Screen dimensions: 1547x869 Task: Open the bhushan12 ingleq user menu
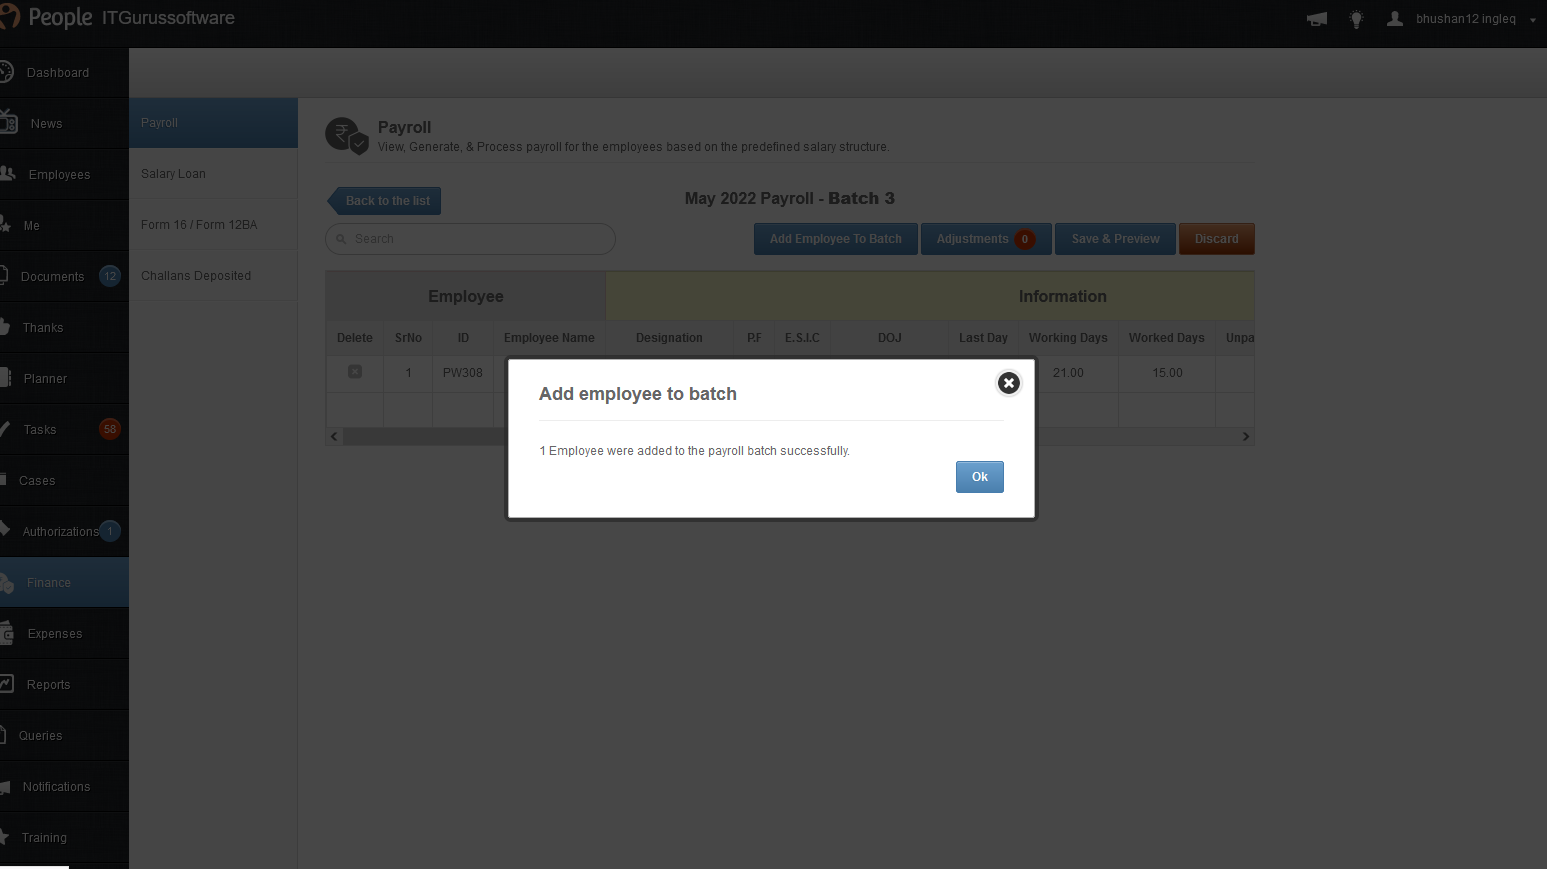click(x=1466, y=19)
